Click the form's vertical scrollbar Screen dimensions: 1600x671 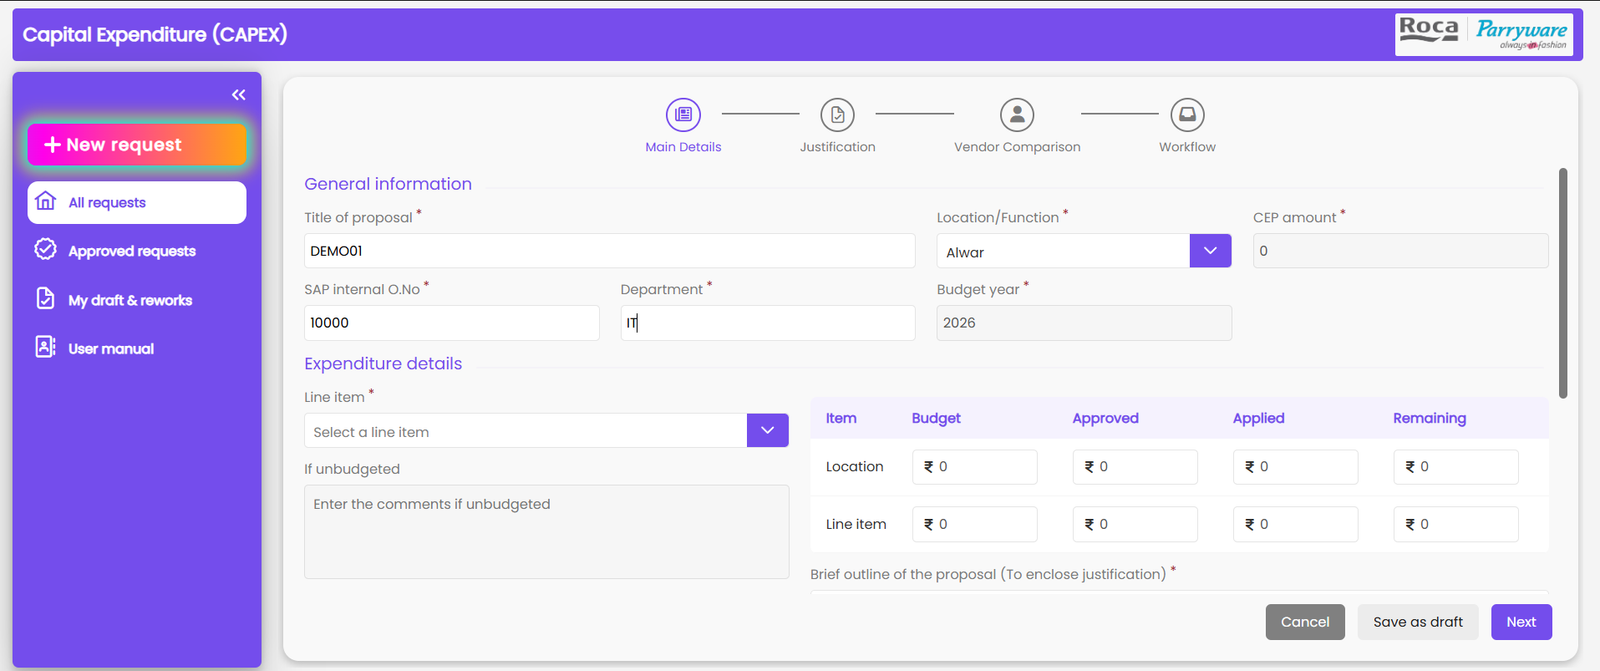[x=1563, y=283]
